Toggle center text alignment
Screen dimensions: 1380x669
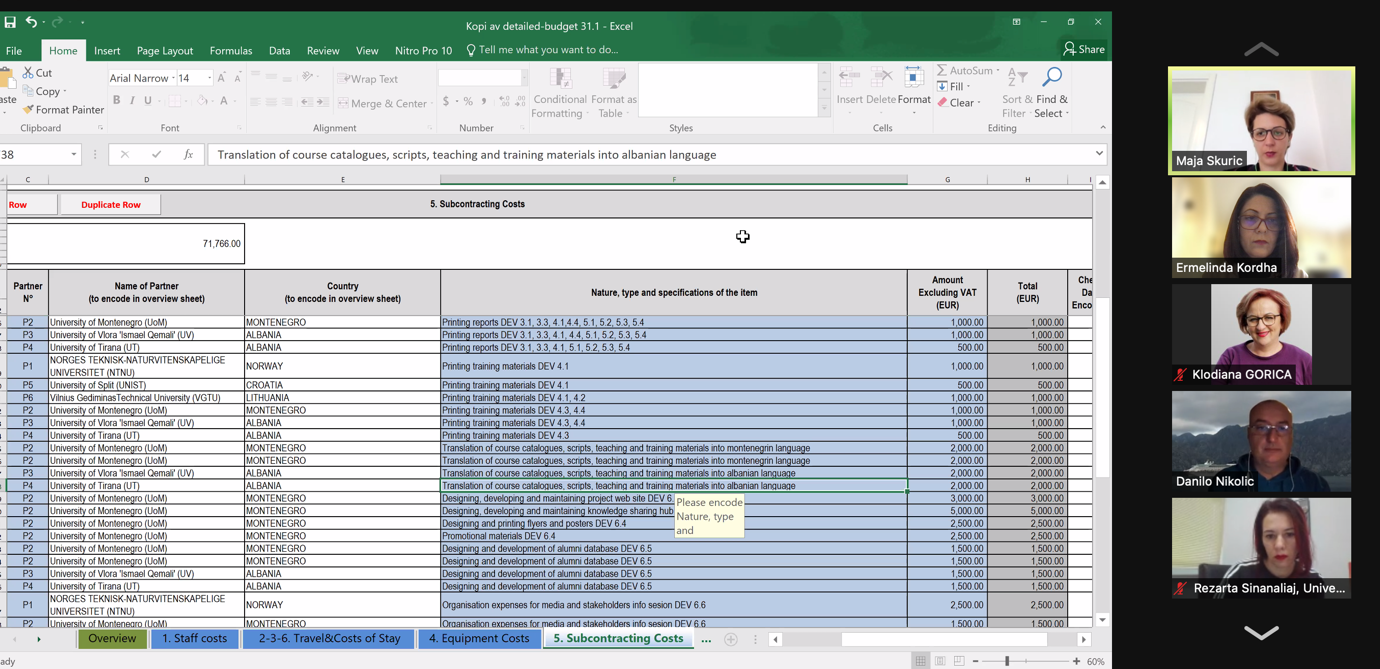pyautogui.click(x=271, y=102)
